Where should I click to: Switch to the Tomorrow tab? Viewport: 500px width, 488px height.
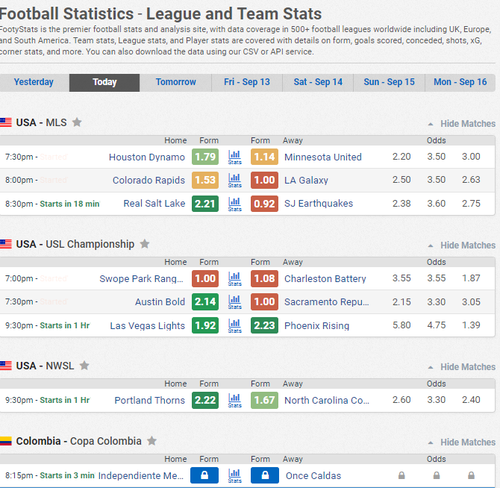coord(176,82)
